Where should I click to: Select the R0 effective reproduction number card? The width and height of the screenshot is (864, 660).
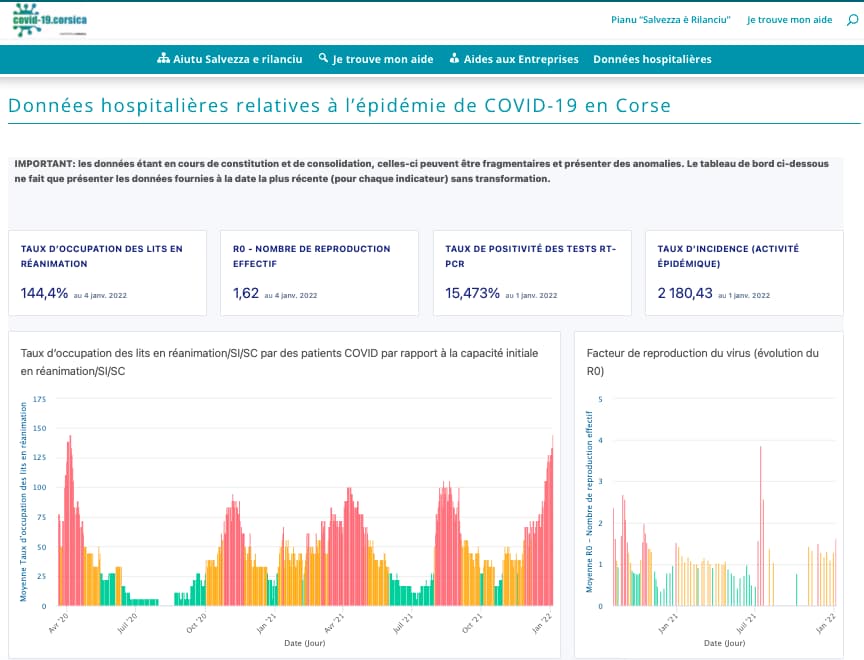point(320,273)
